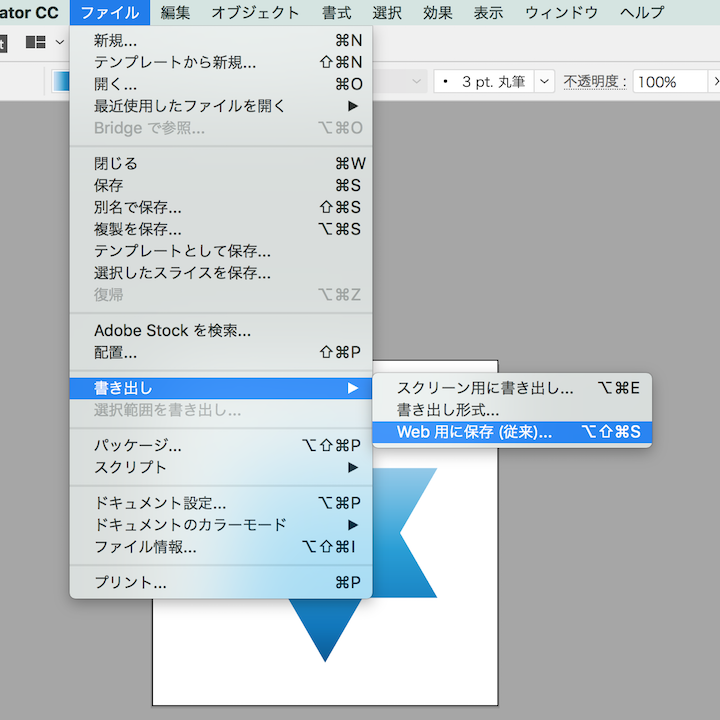Screen dimensions: 720x720
Task: Expand 最近使用したファイルを開く submenu
Action: click(x=221, y=106)
